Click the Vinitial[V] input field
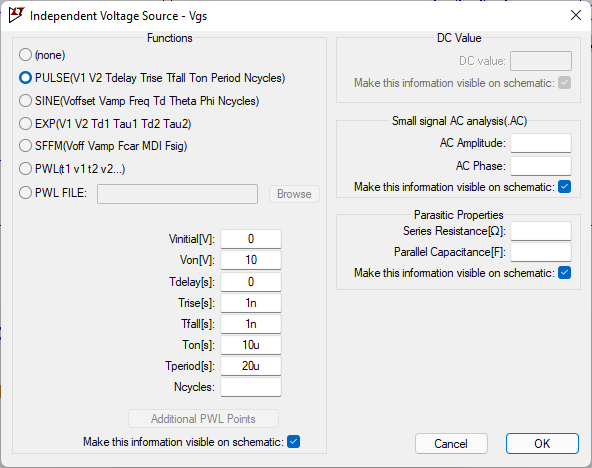This screenshot has height=468, width=592. [x=251, y=239]
